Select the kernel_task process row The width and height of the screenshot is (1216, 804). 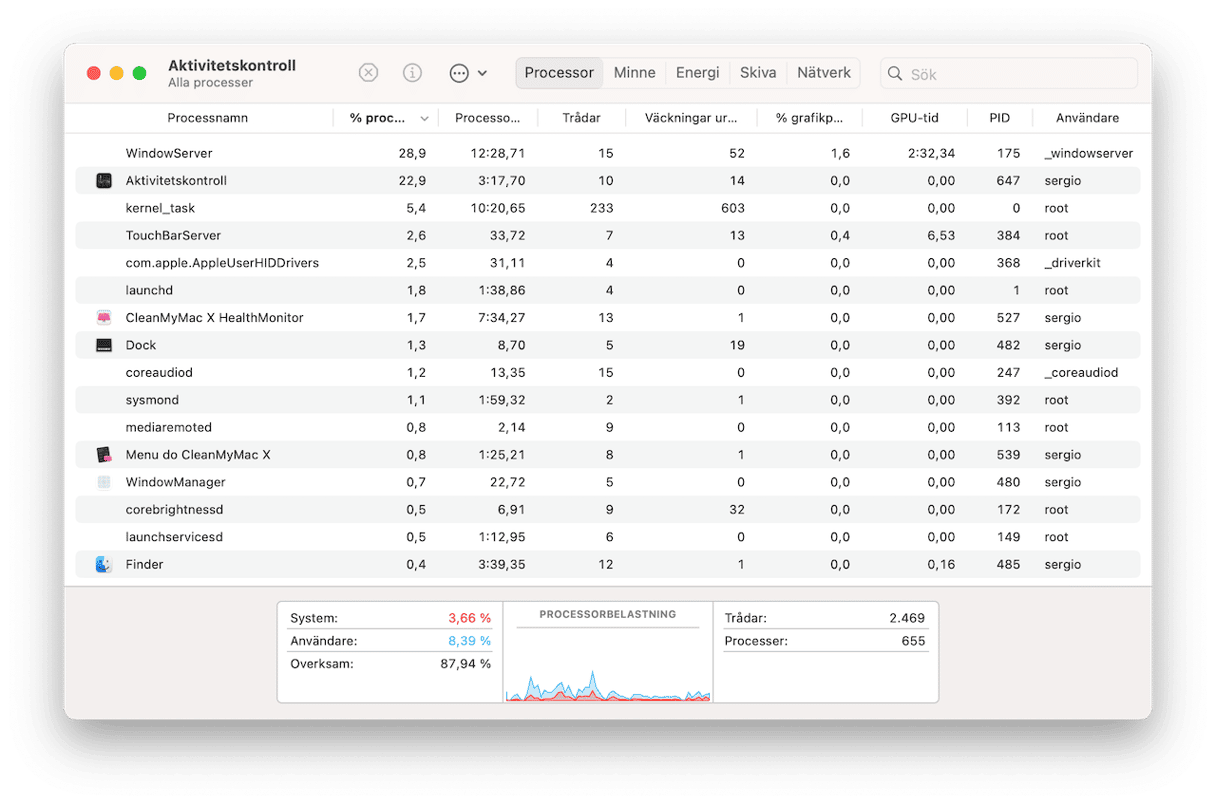[608, 208]
